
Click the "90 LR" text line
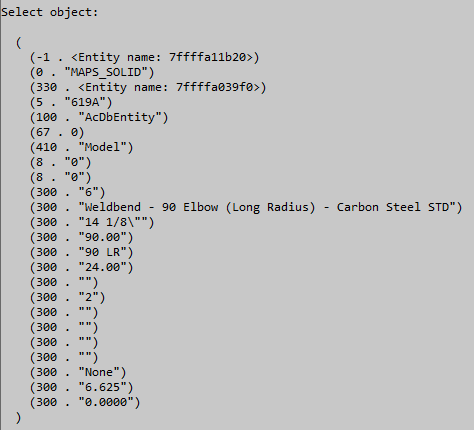point(82,252)
